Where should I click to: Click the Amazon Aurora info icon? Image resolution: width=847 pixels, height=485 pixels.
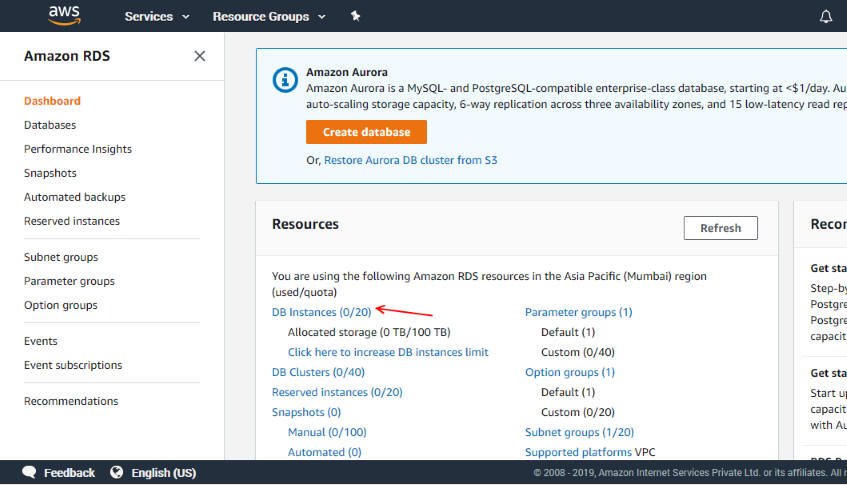tap(285, 80)
